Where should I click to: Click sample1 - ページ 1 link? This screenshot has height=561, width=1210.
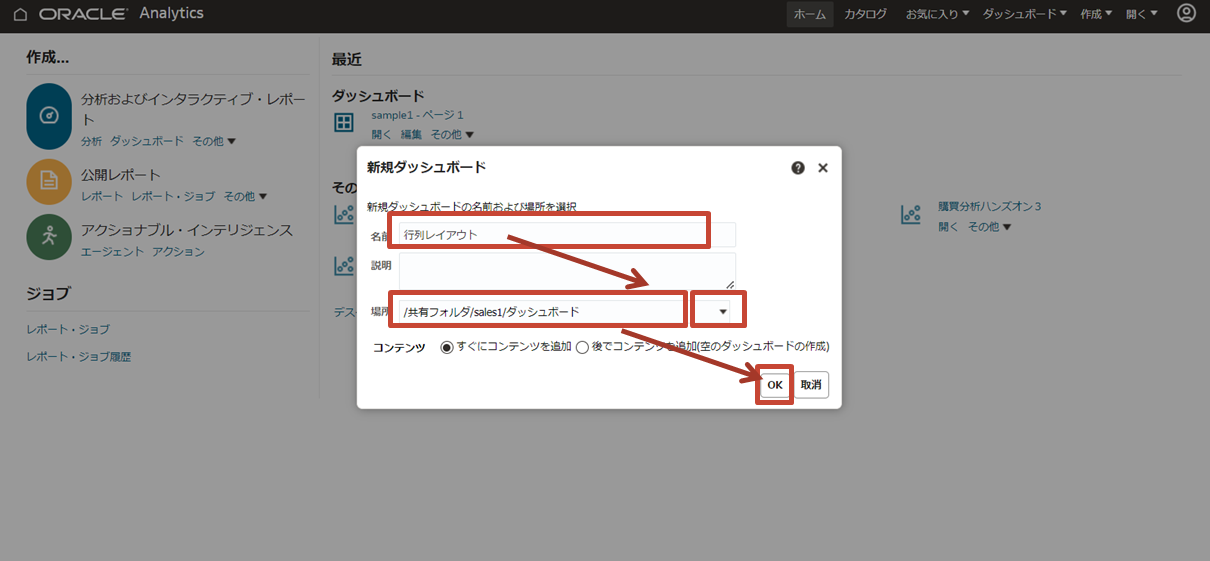click(x=417, y=115)
